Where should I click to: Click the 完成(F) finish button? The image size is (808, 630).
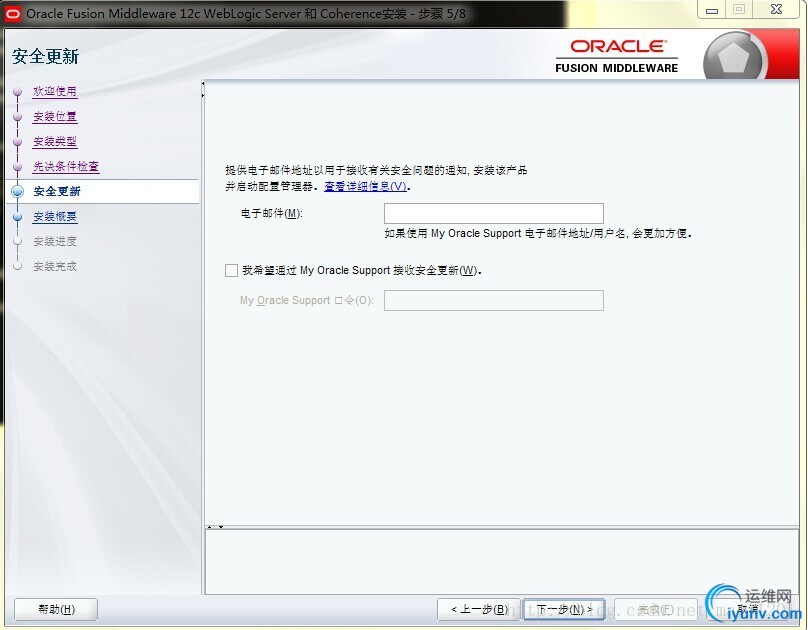655,609
